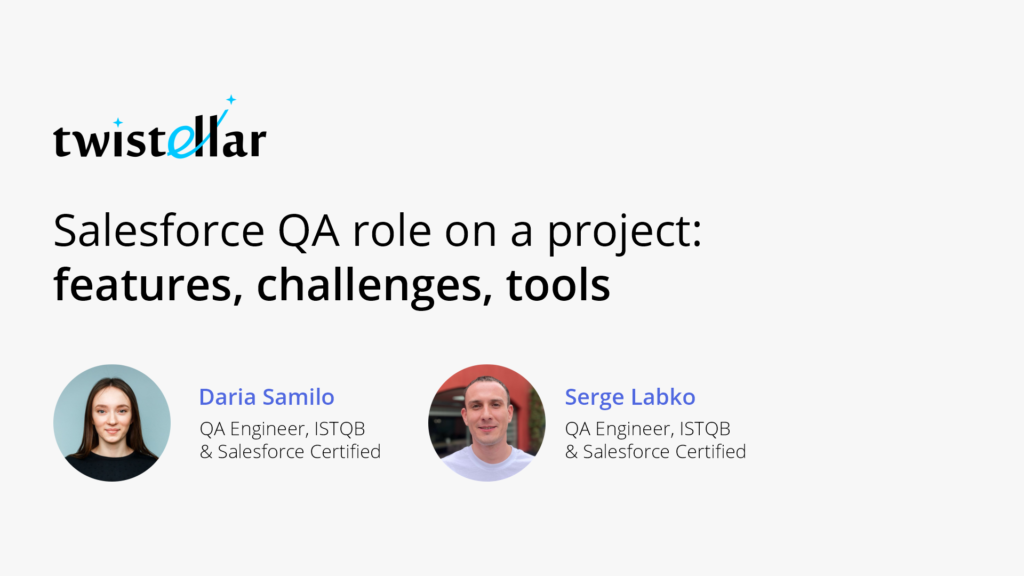Select the Daria Samilo name link
Screen dimensions: 1024x576
pyautogui.click(x=266, y=397)
